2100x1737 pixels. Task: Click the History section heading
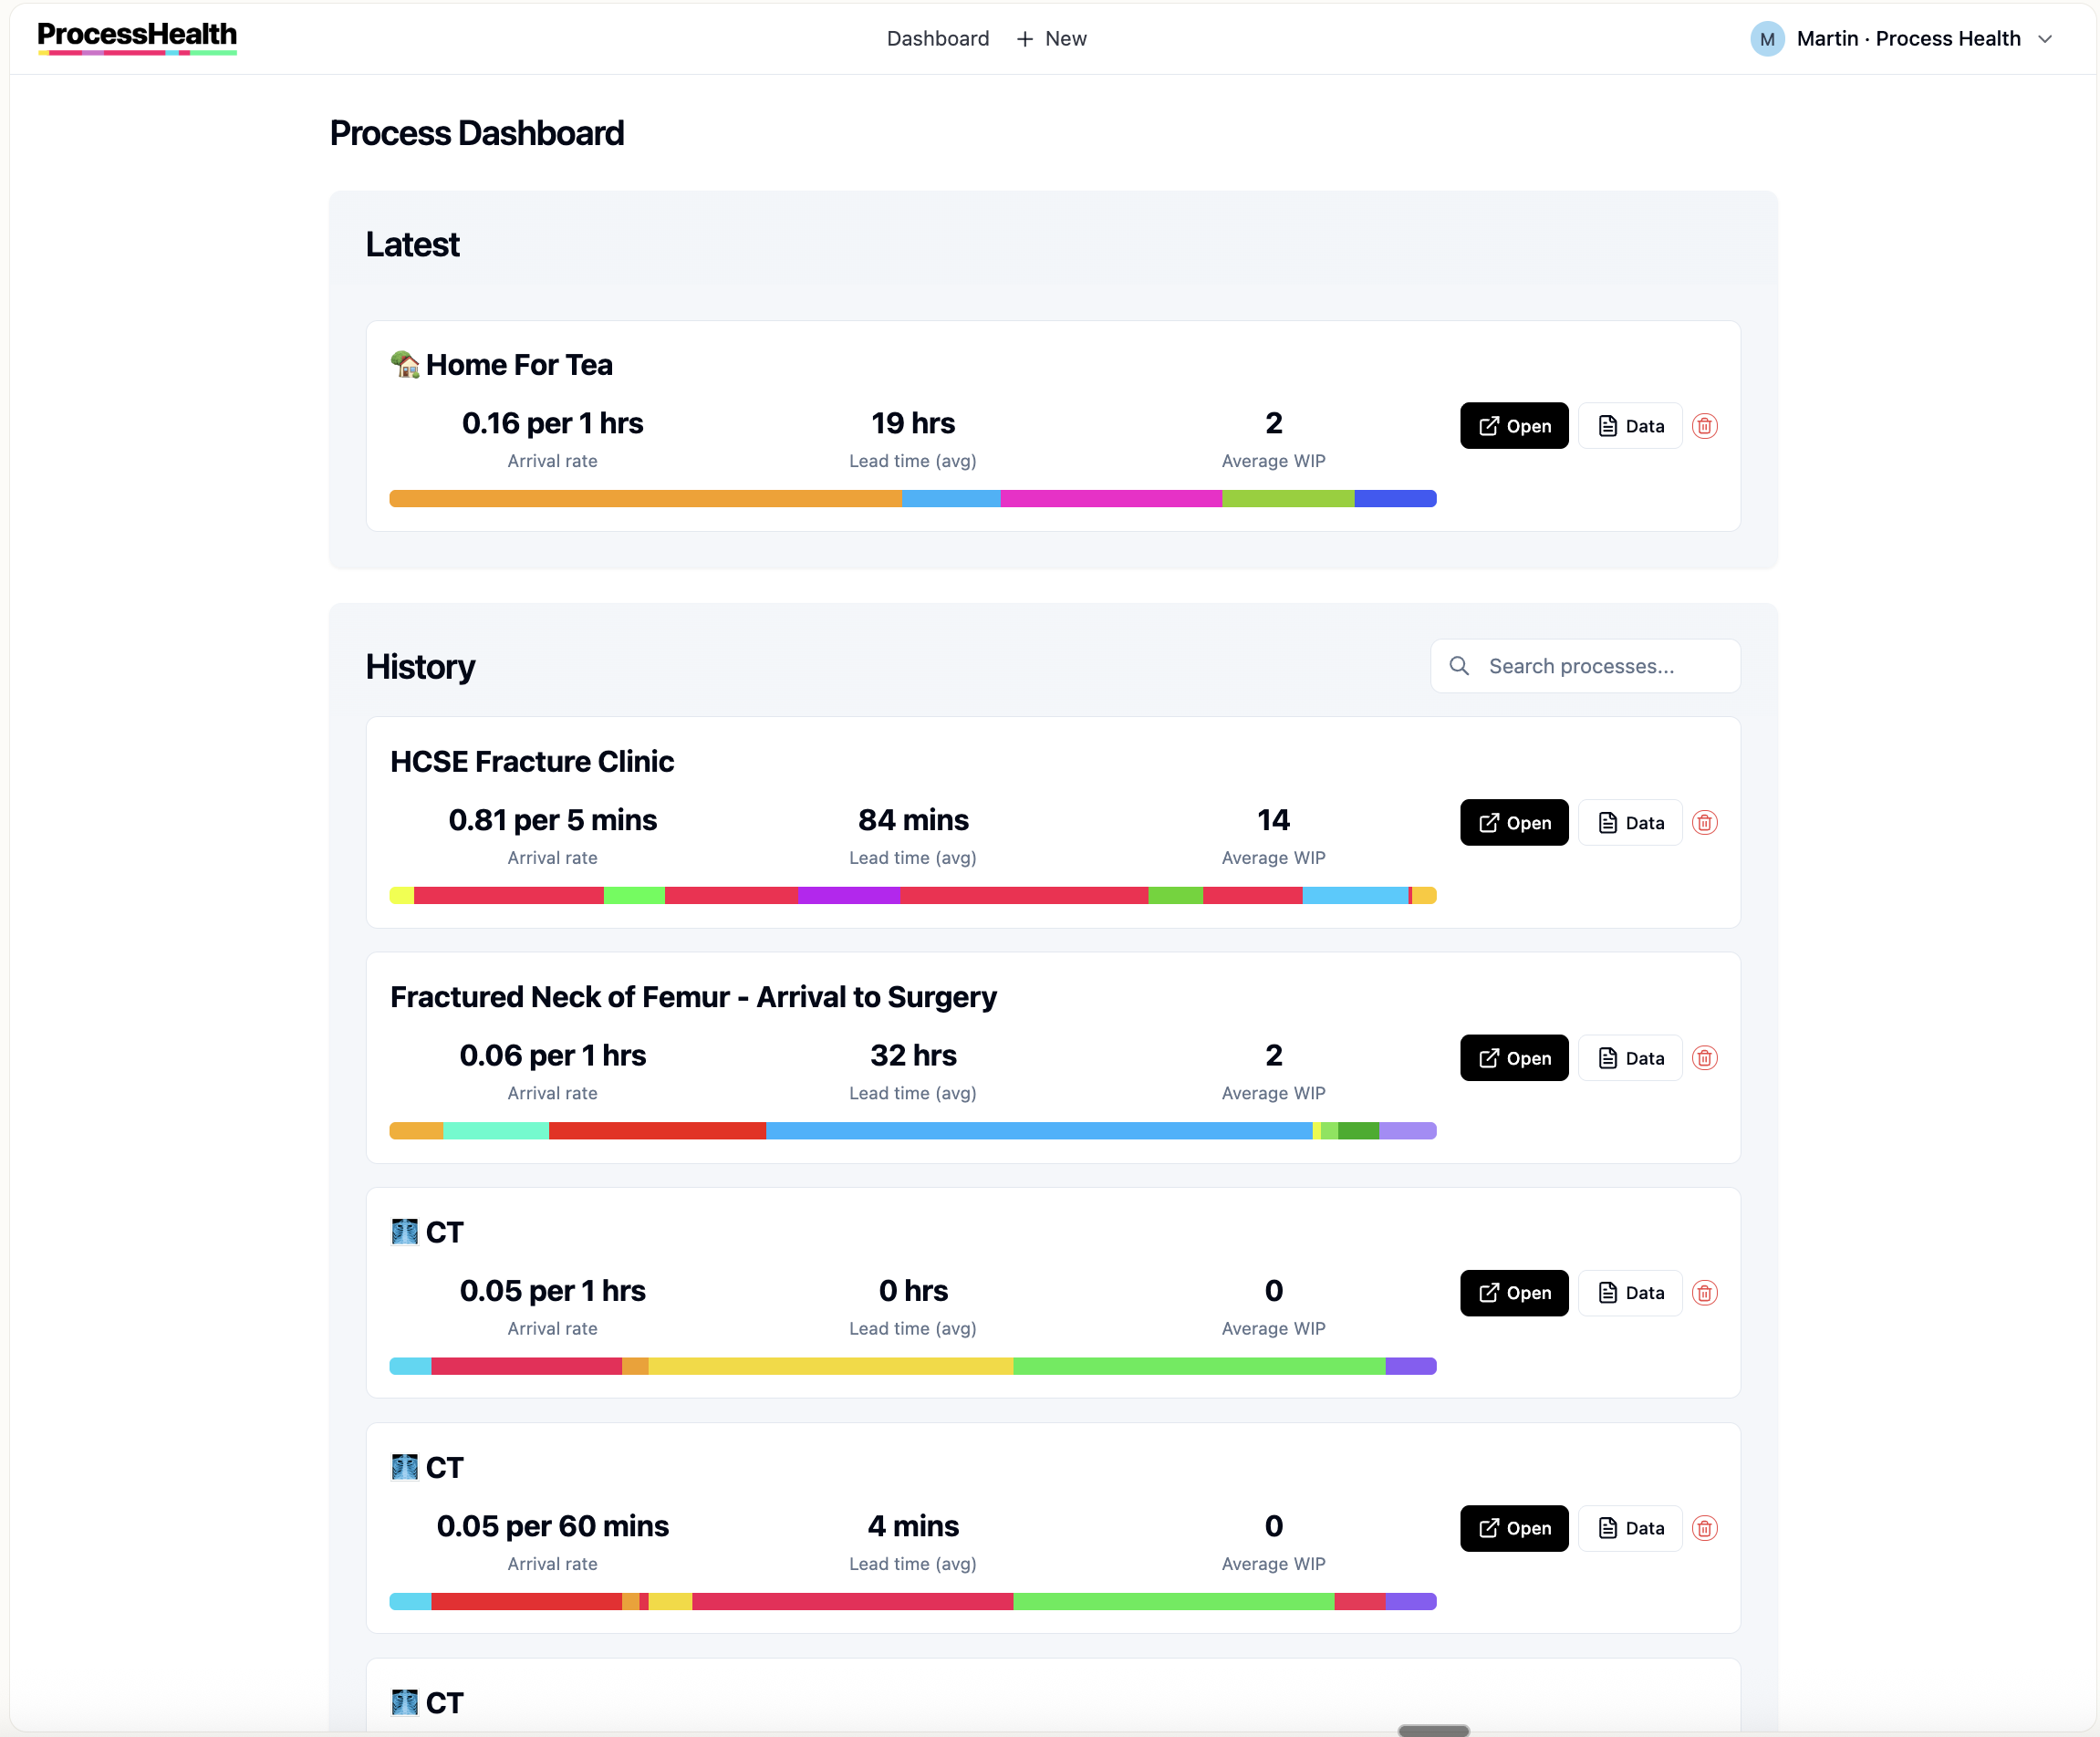420,667
